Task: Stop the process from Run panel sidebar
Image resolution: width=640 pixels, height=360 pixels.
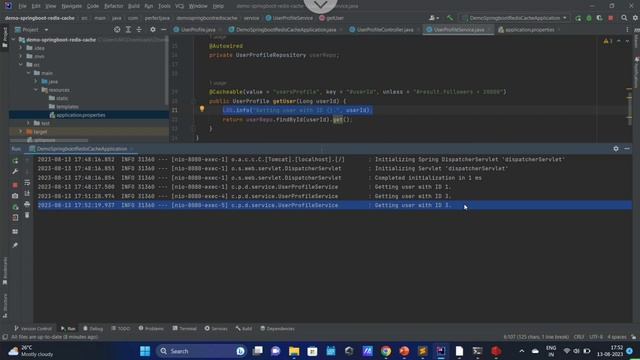Action: pyautogui.click(x=15, y=185)
